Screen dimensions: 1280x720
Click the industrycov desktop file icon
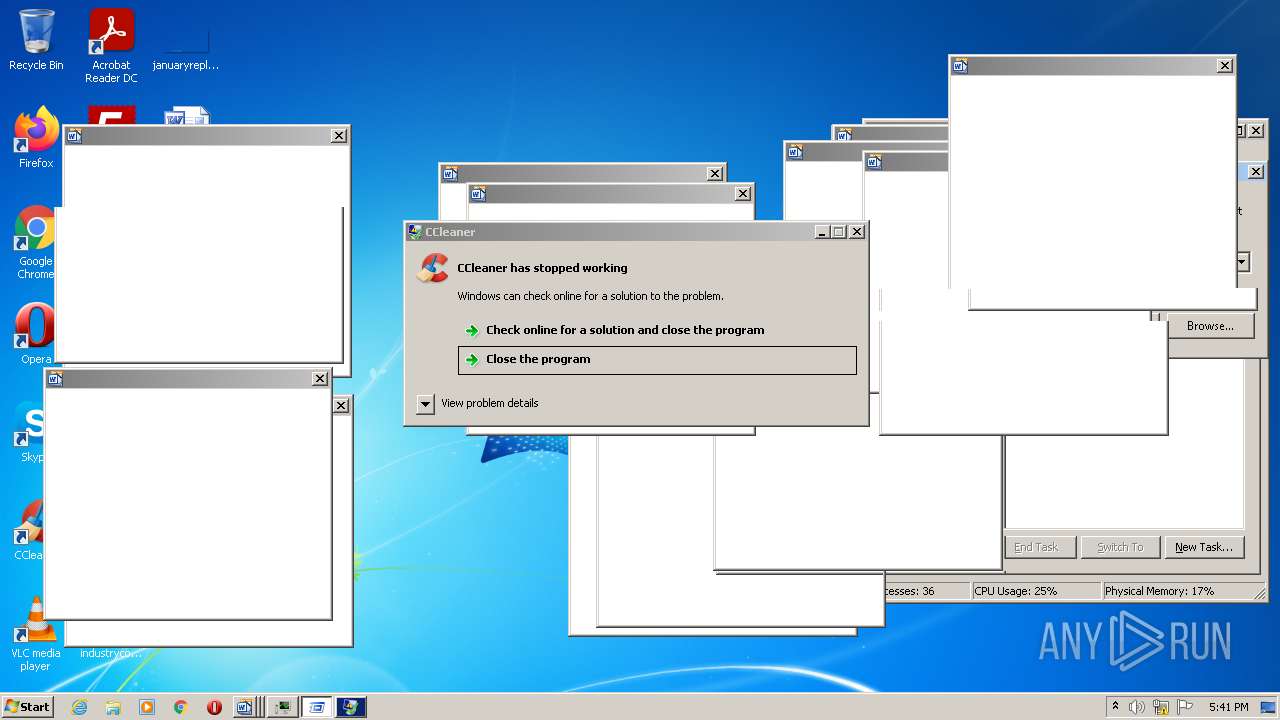tap(110, 652)
